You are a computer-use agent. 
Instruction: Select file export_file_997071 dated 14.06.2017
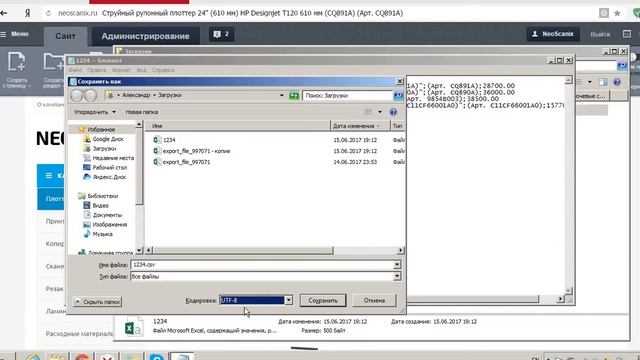(x=186, y=162)
